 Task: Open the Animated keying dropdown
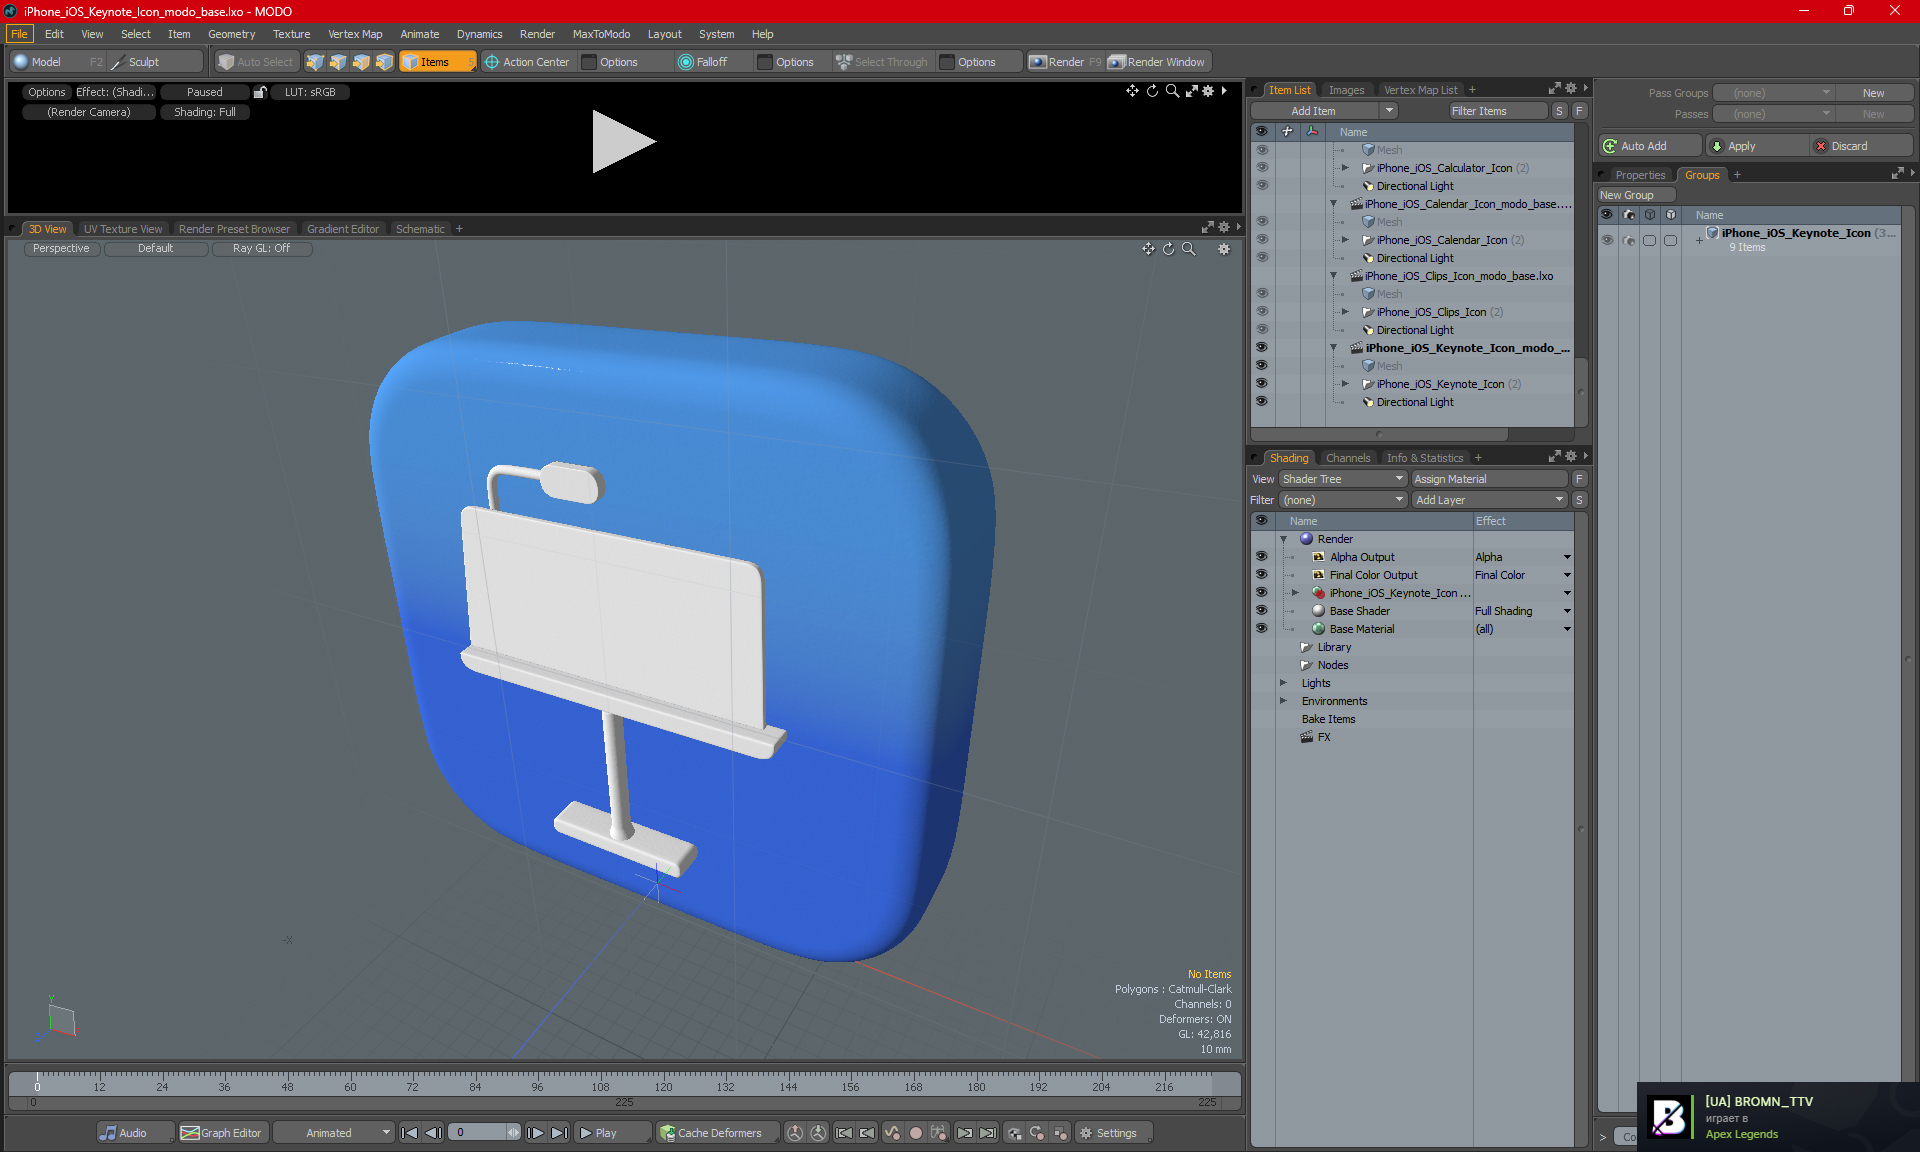[333, 1133]
